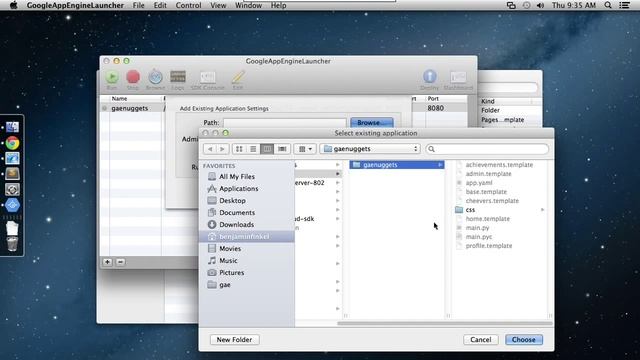
Task: Click the Path input field
Action: coord(284,122)
